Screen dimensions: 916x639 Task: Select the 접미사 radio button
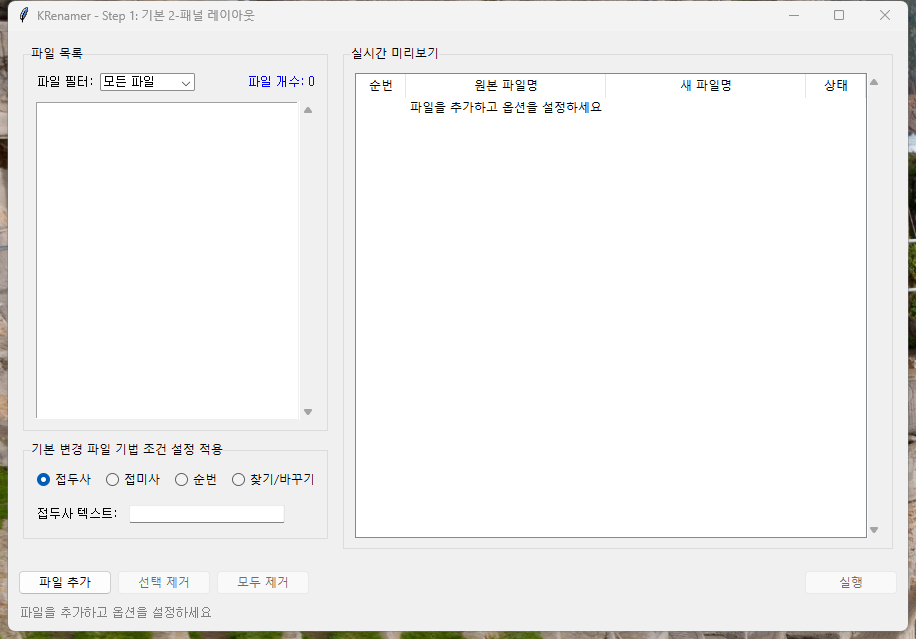[112, 479]
